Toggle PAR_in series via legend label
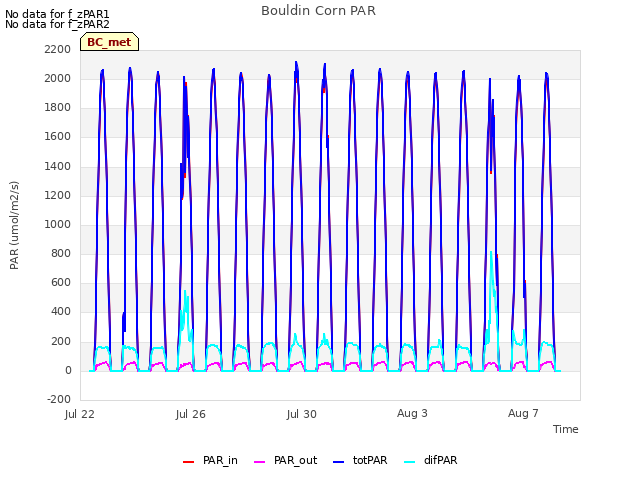 click(220, 460)
